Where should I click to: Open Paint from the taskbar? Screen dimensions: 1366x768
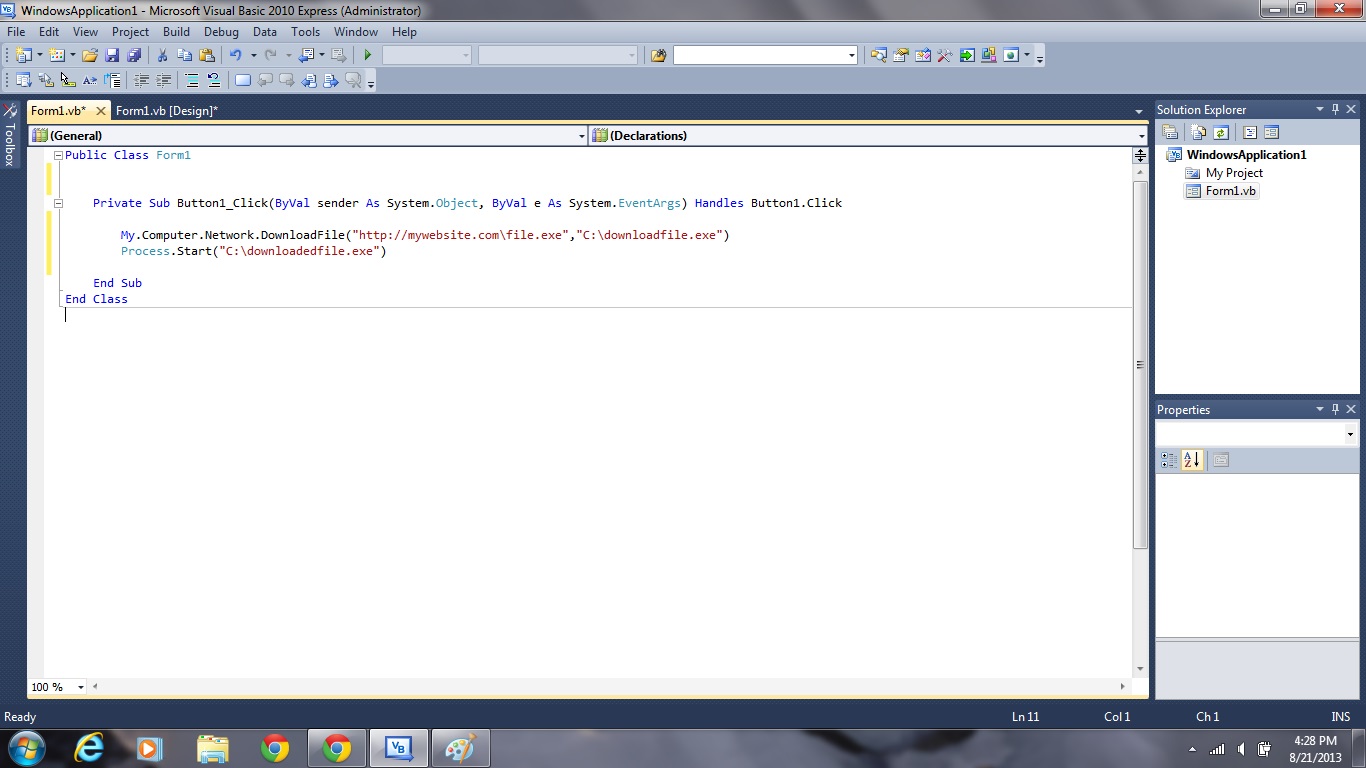(x=459, y=748)
